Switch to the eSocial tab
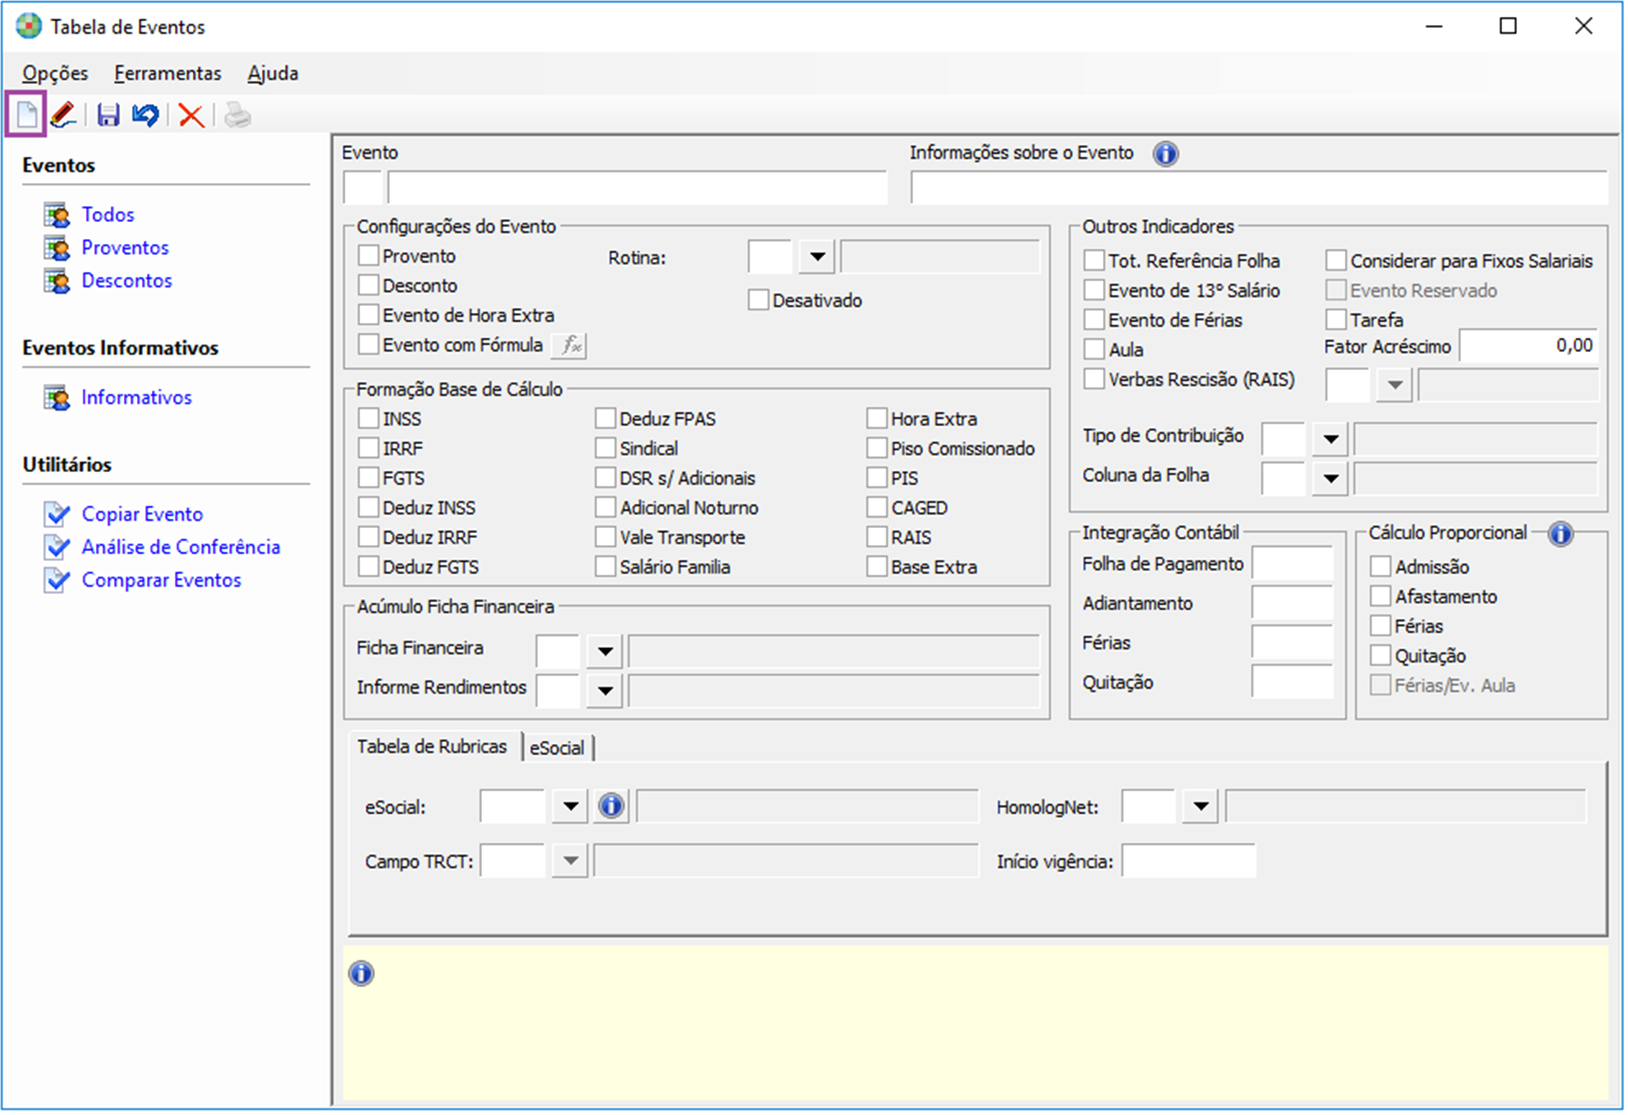Viewport: 1628px width, 1115px height. pyautogui.click(x=557, y=748)
